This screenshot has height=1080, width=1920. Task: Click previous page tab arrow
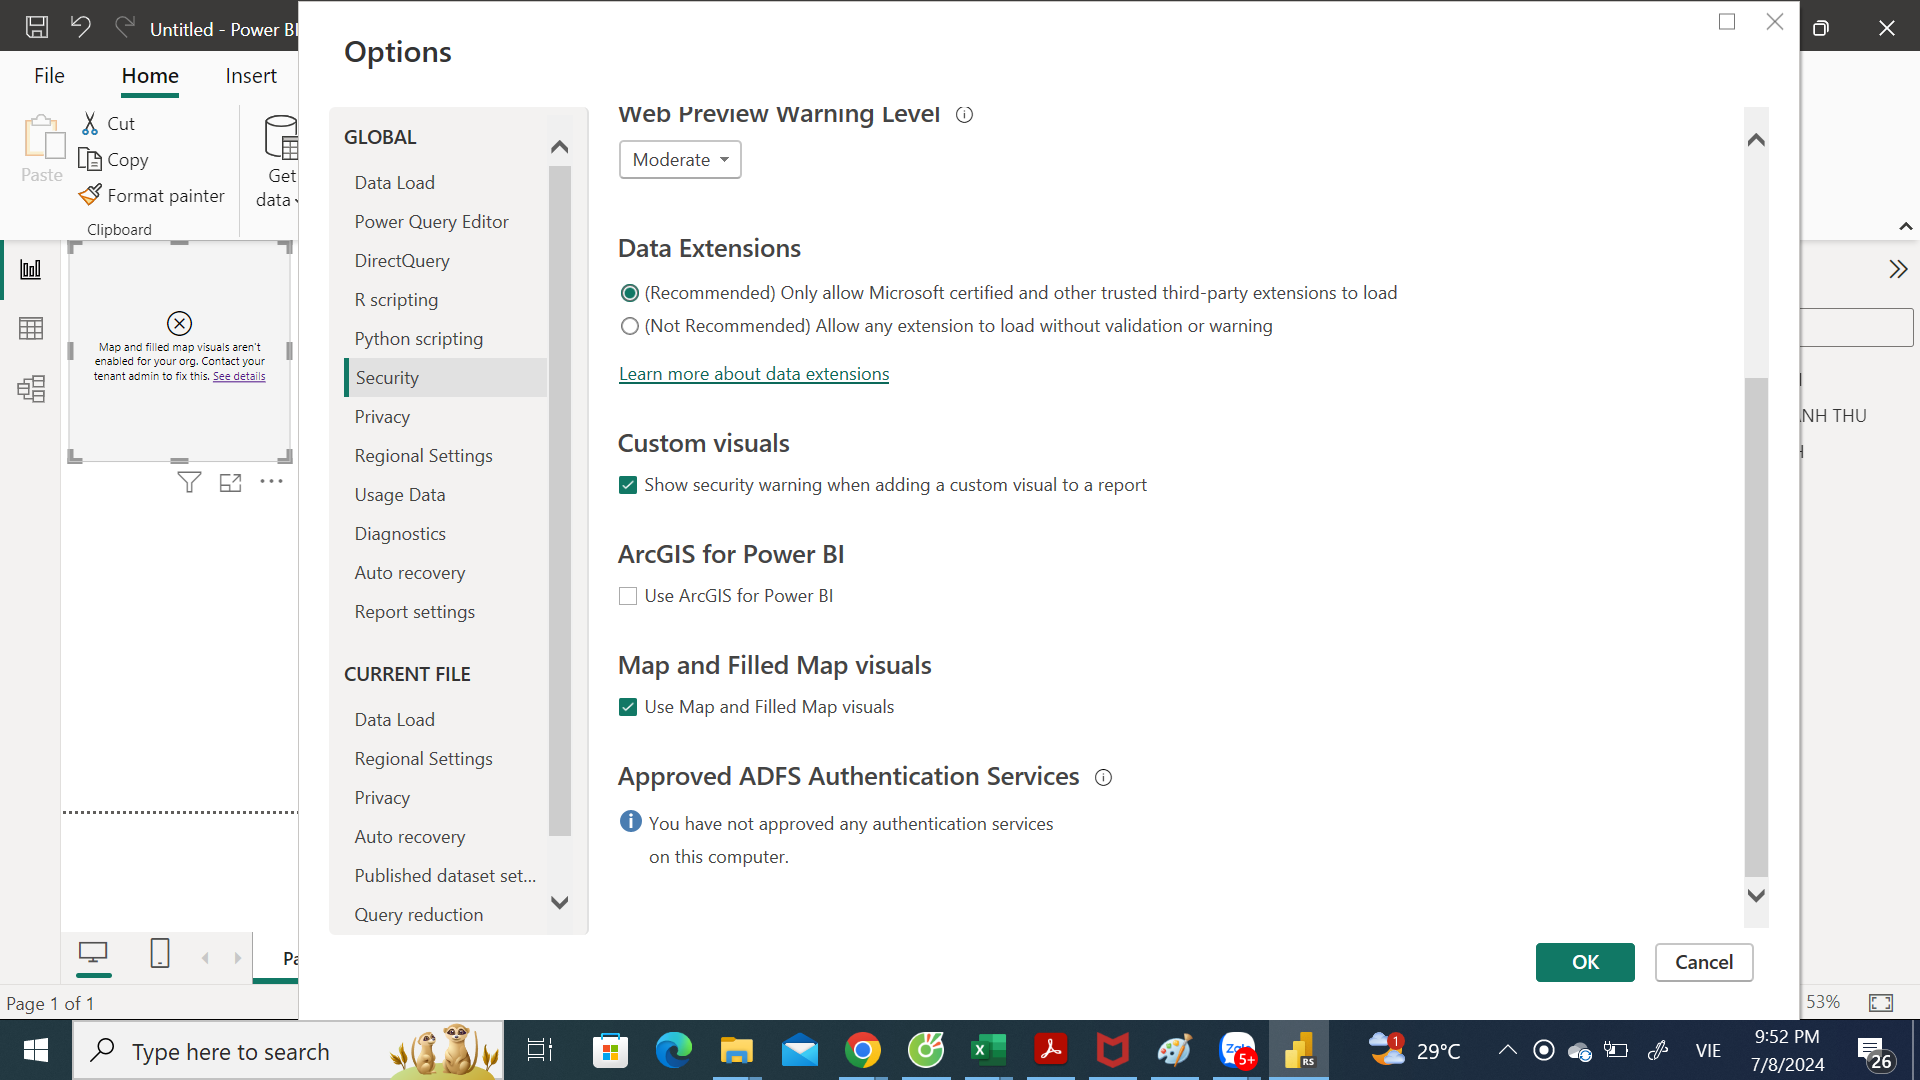205,958
